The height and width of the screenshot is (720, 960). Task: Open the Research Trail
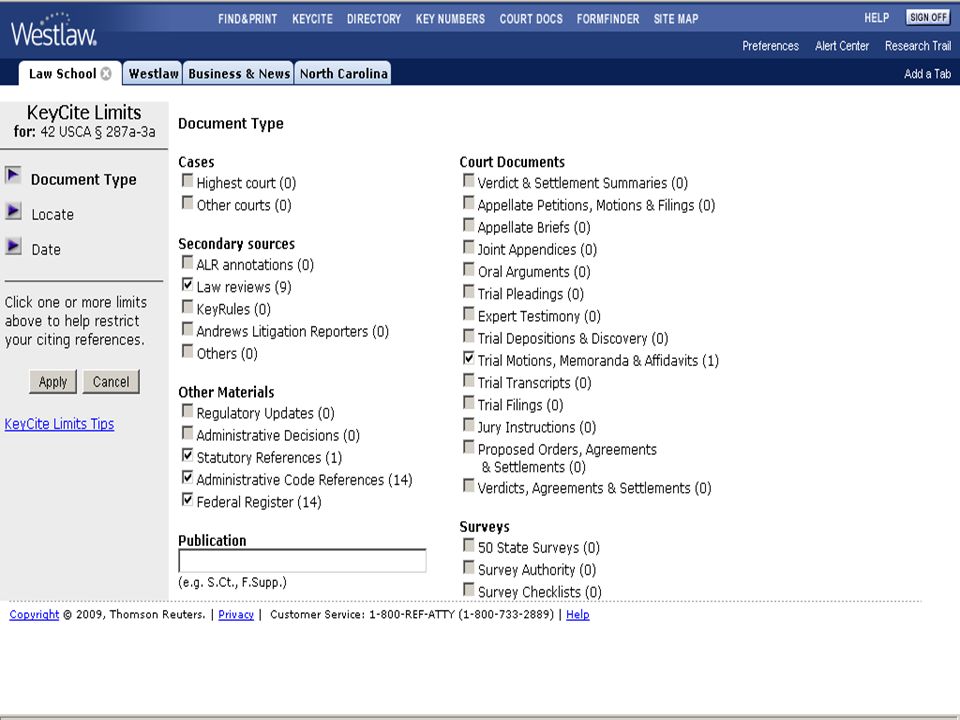point(918,46)
